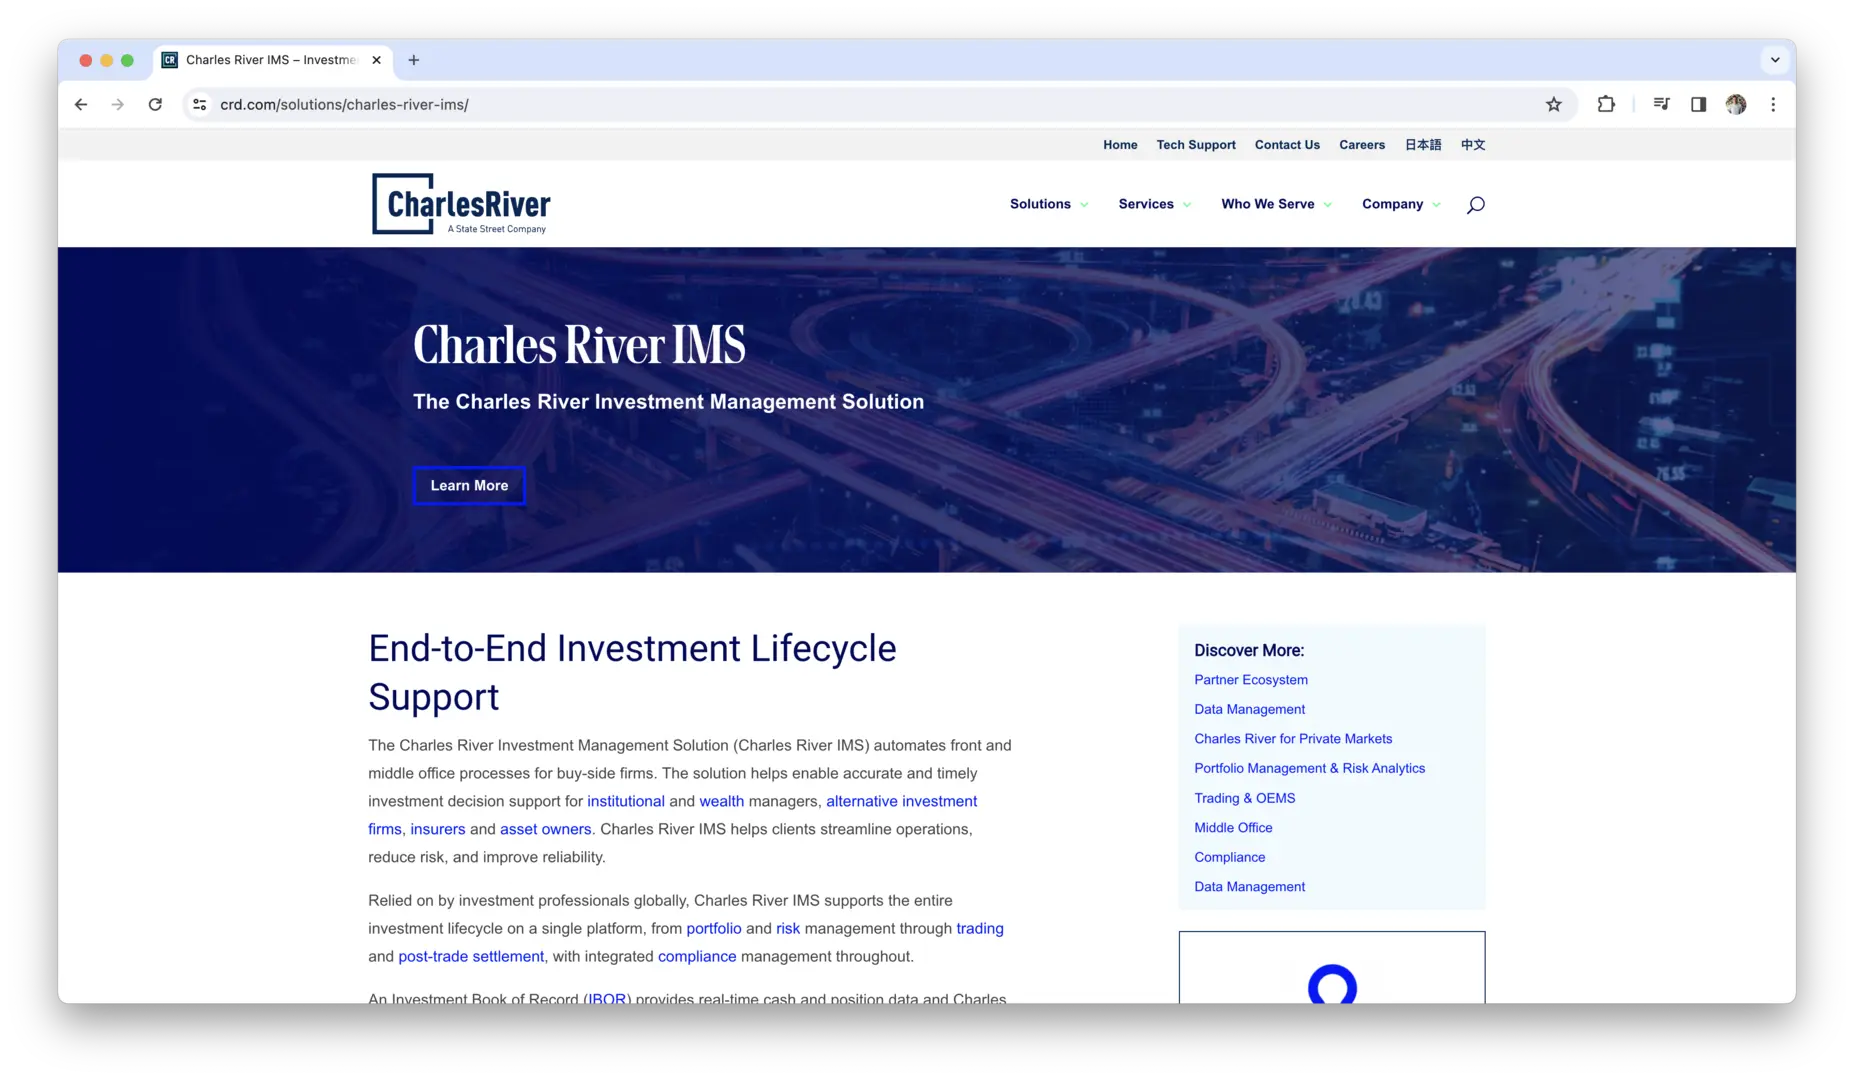The image size is (1854, 1080).
Task: Click the 'Charles River IMS' hero title
Action: point(579,345)
